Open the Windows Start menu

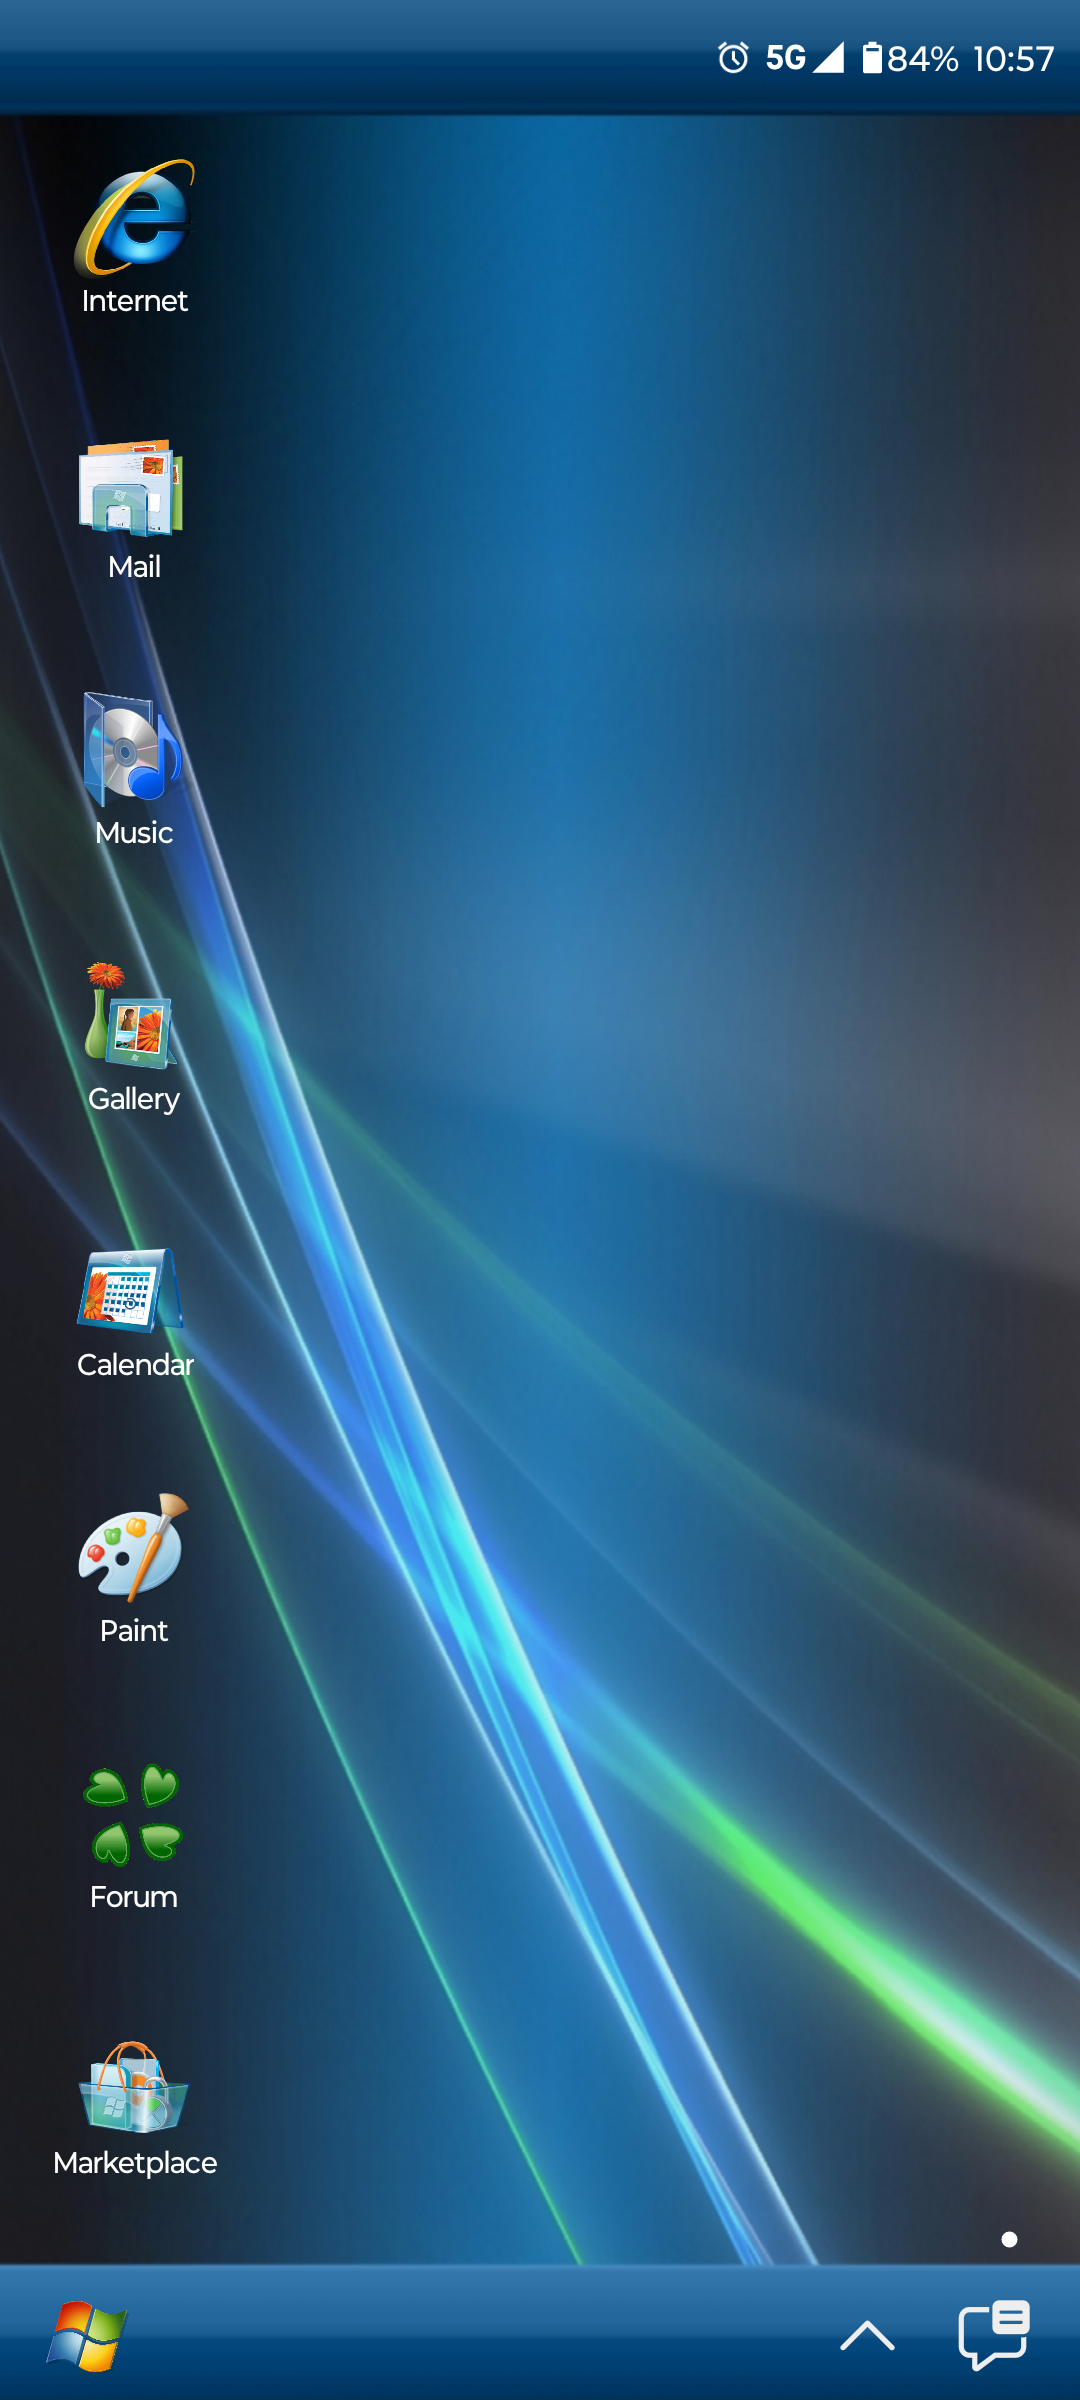(87, 2336)
